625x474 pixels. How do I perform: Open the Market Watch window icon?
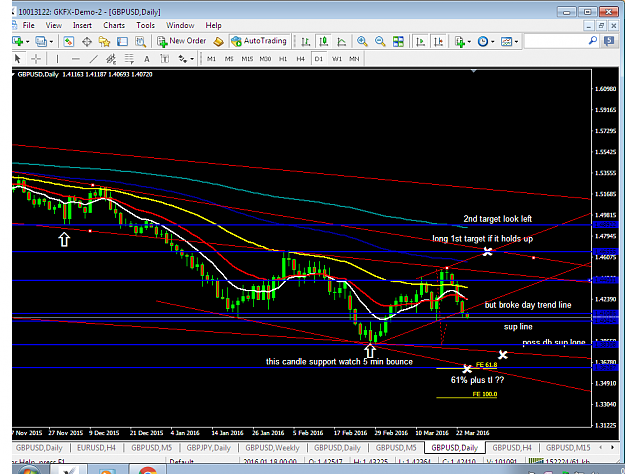(x=69, y=41)
